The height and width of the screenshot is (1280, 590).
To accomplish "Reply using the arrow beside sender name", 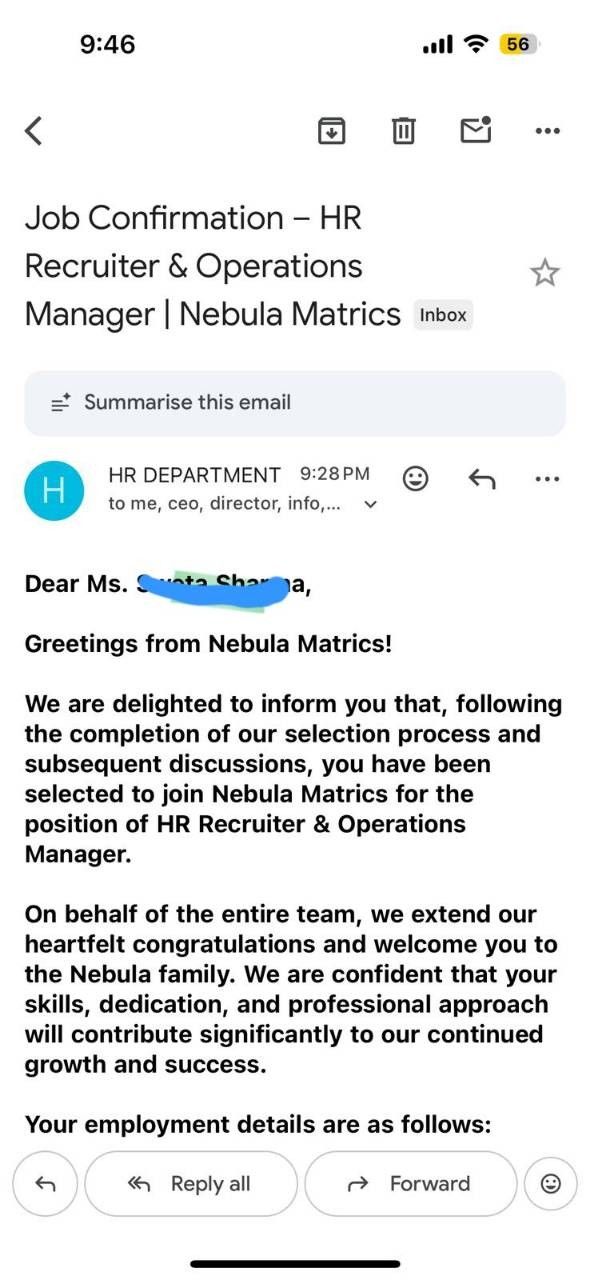I will point(482,479).
